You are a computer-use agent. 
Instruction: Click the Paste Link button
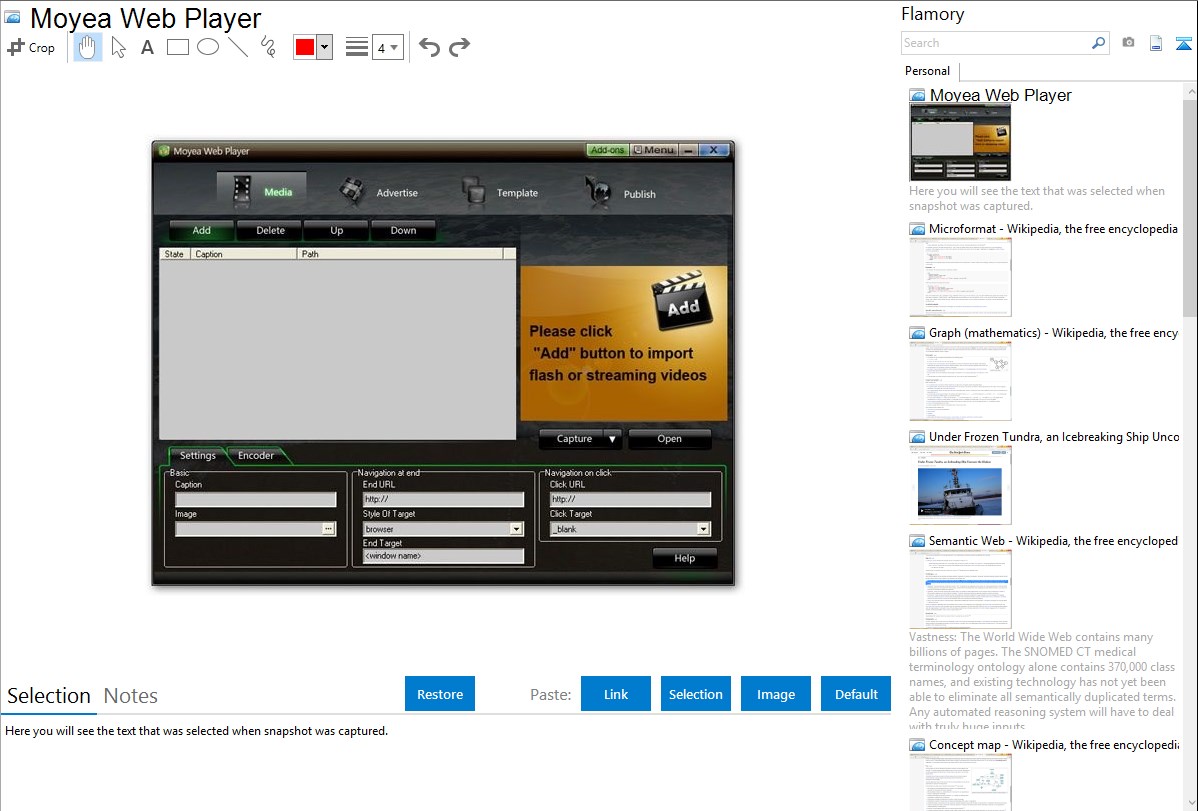pos(616,694)
